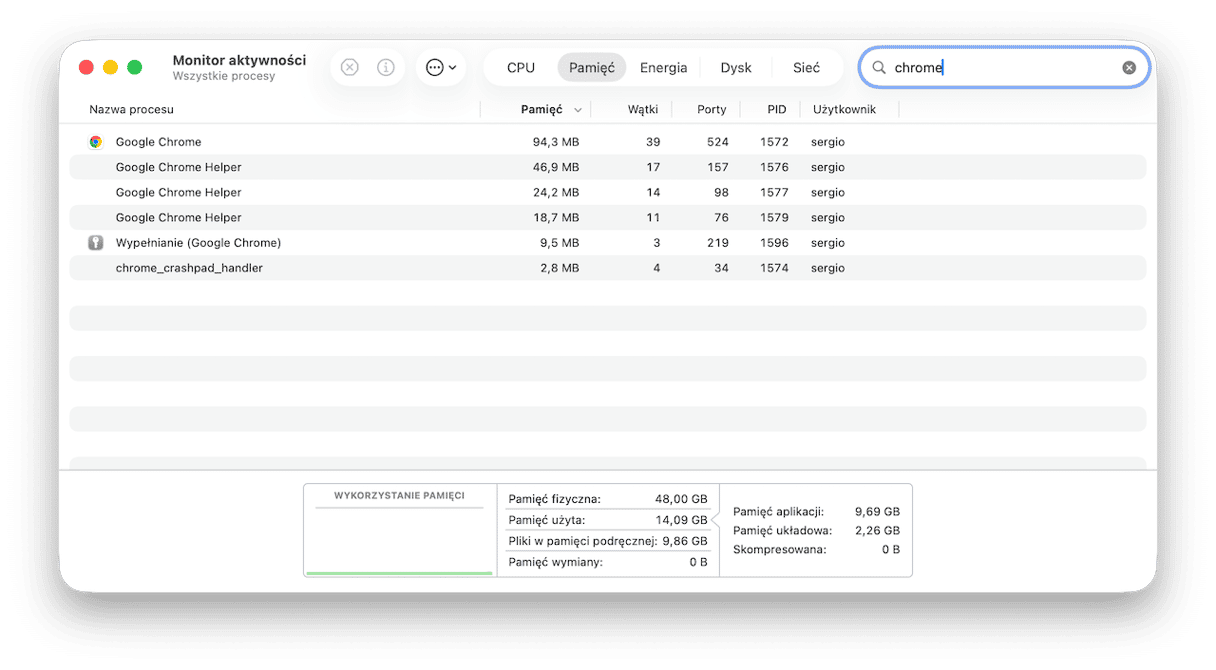Click the 9,5 MB memory value
This screenshot has width=1216, height=670.
pos(558,243)
